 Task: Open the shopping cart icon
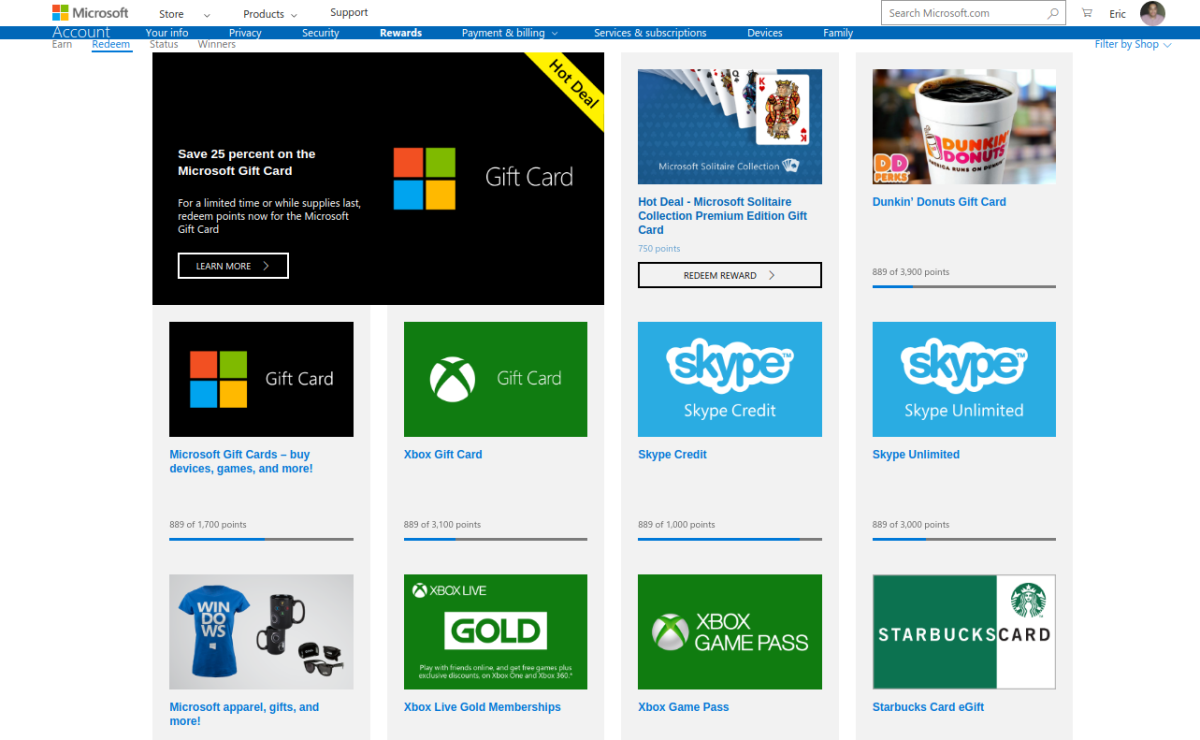point(1087,13)
